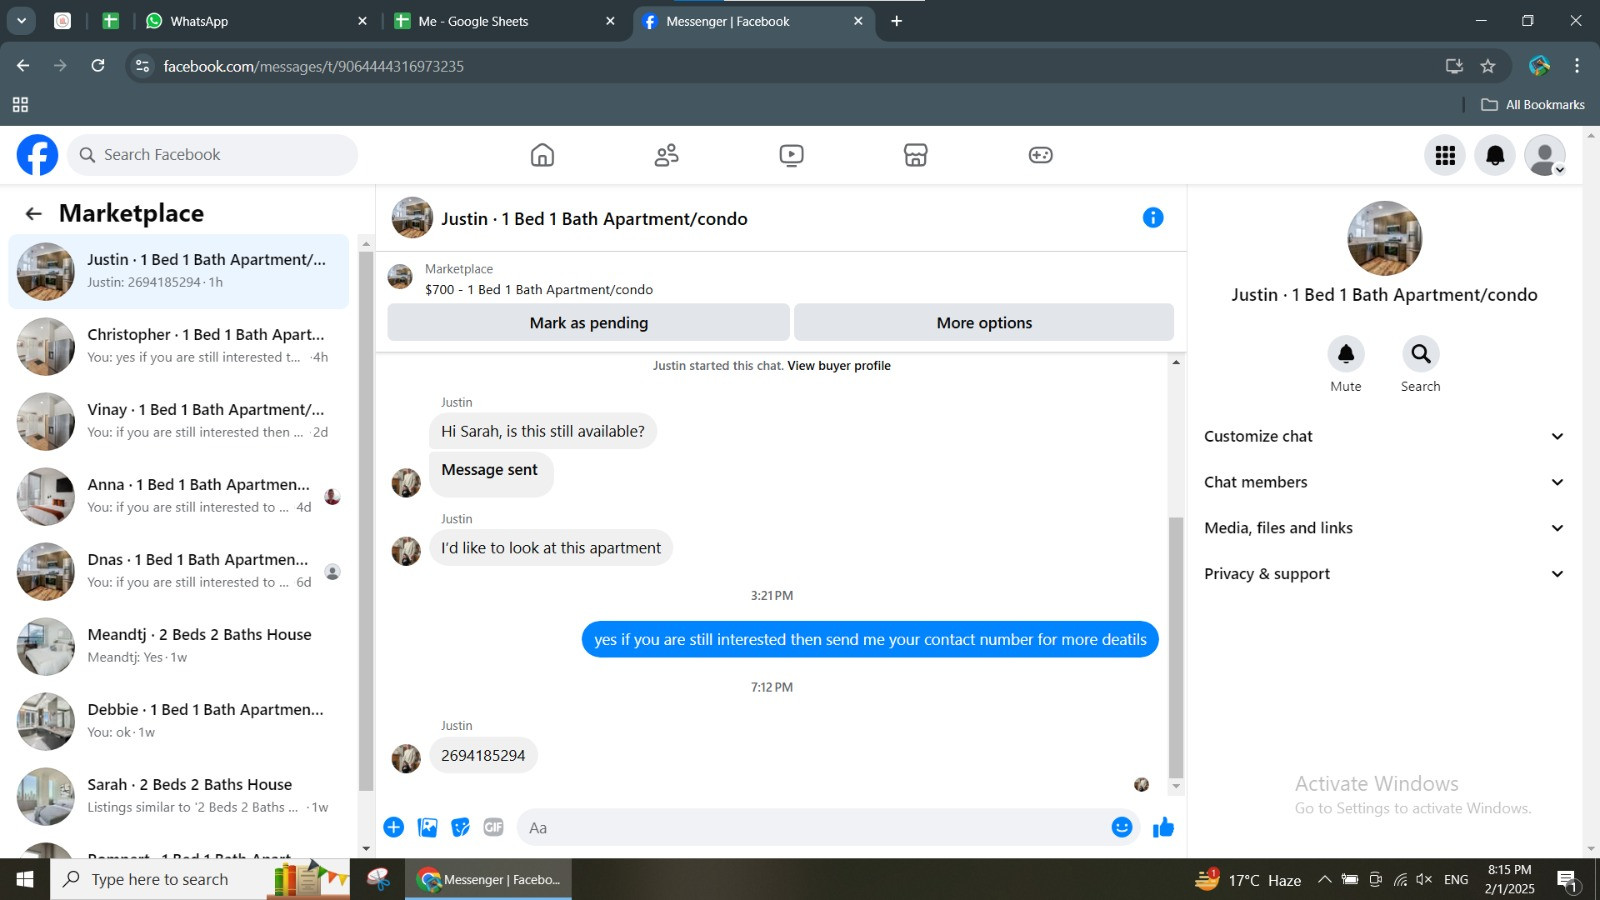1600x900 pixels.
Task: Open the More options menu button
Action: coord(984,323)
